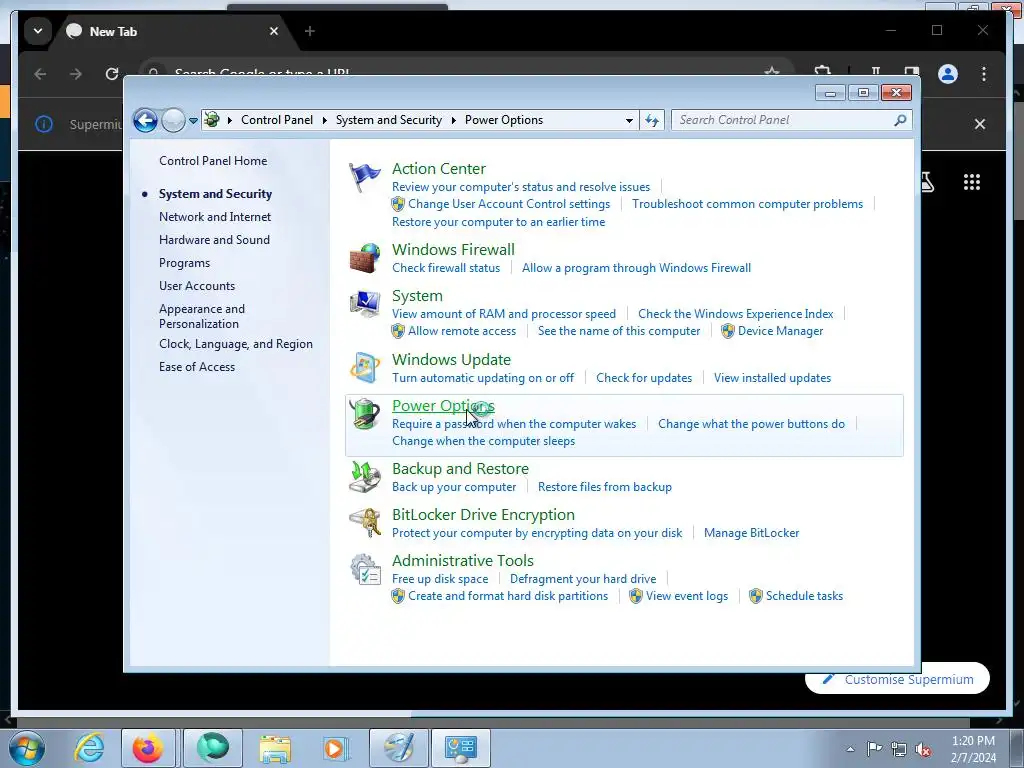The height and width of the screenshot is (768, 1024).
Task: Click the System computer monitor icon
Action: (x=364, y=304)
